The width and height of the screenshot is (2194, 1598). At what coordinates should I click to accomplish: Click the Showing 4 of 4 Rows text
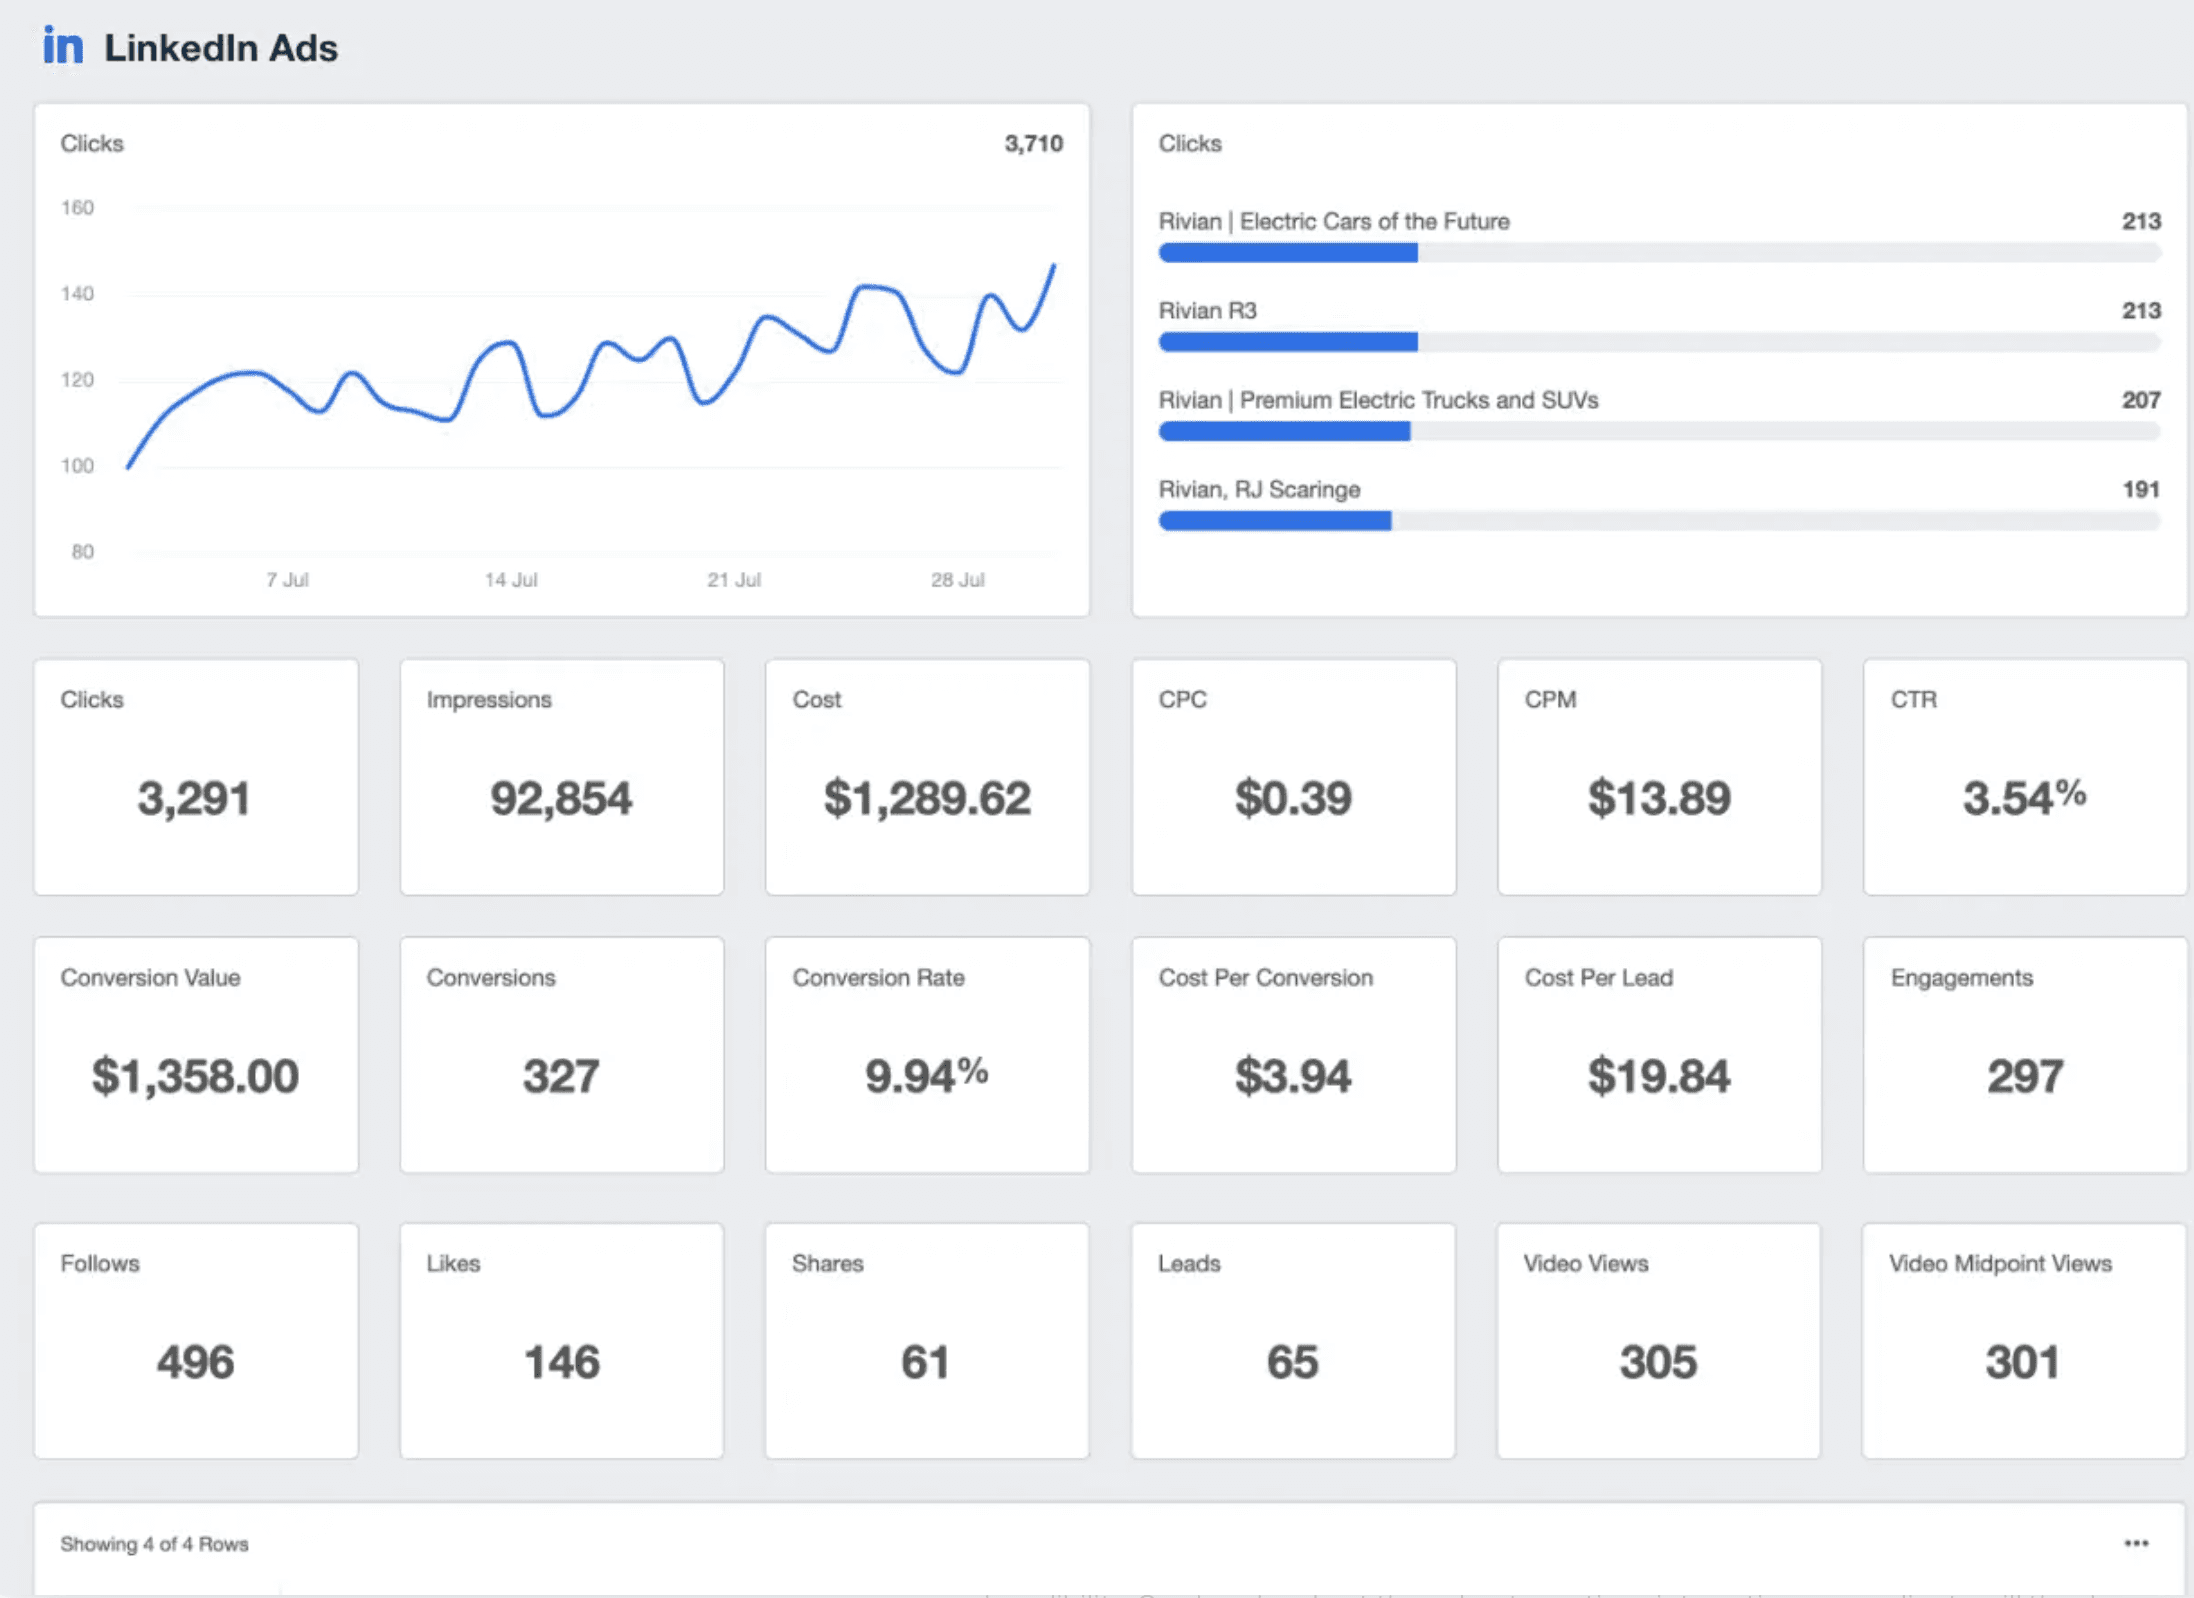point(154,1543)
